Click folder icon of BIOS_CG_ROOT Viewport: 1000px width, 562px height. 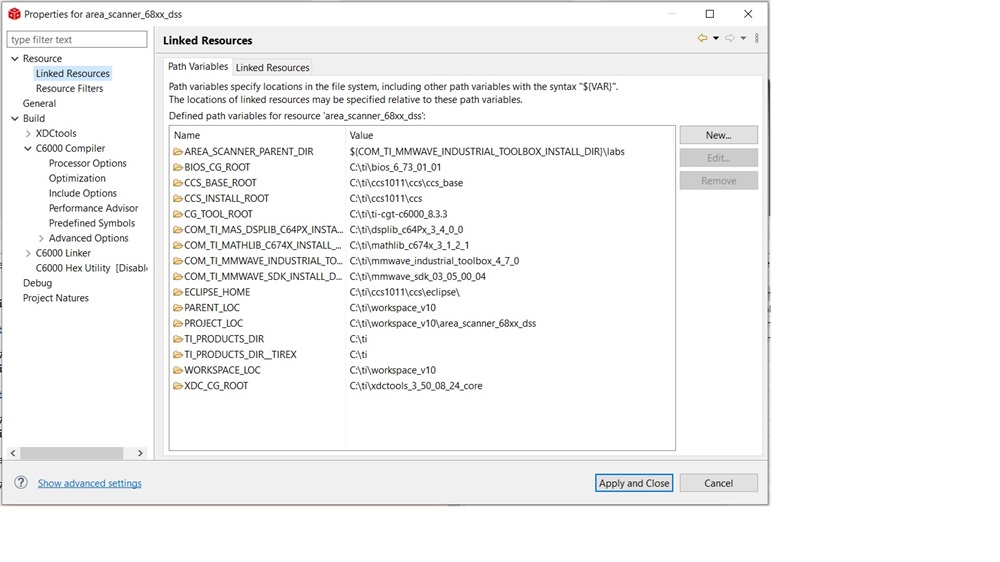(x=178, y=167)
